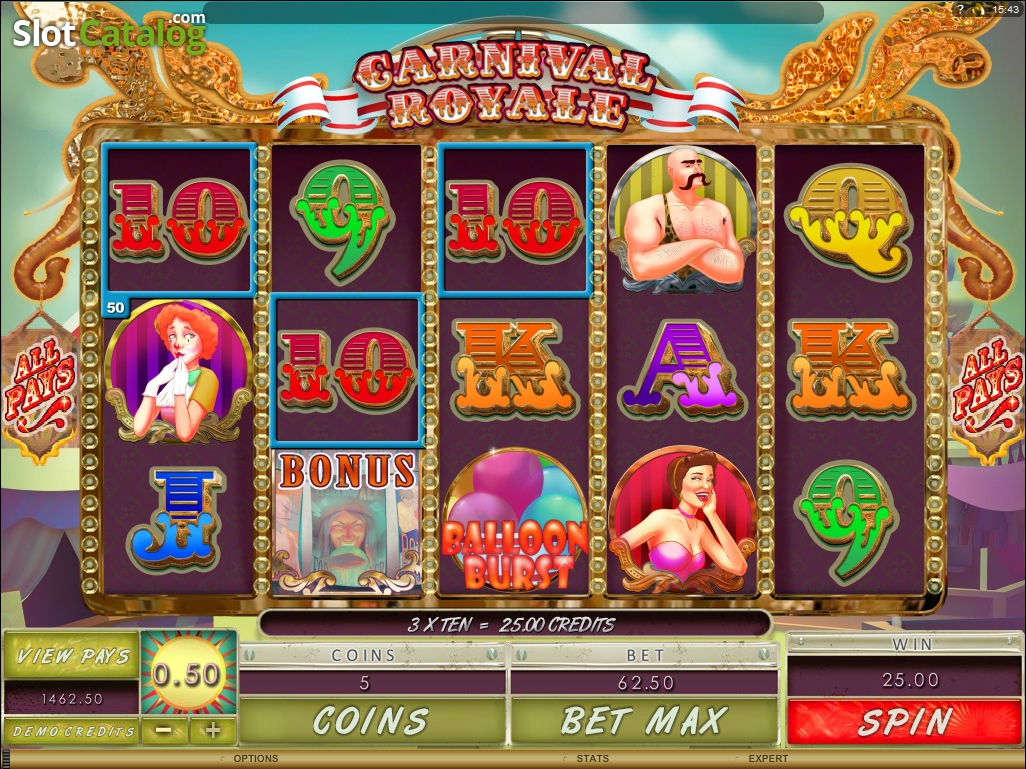This screenshot has width=1026, height=769.
Task: Open the OPTIONS menu
Action: [x=256, y=759]
